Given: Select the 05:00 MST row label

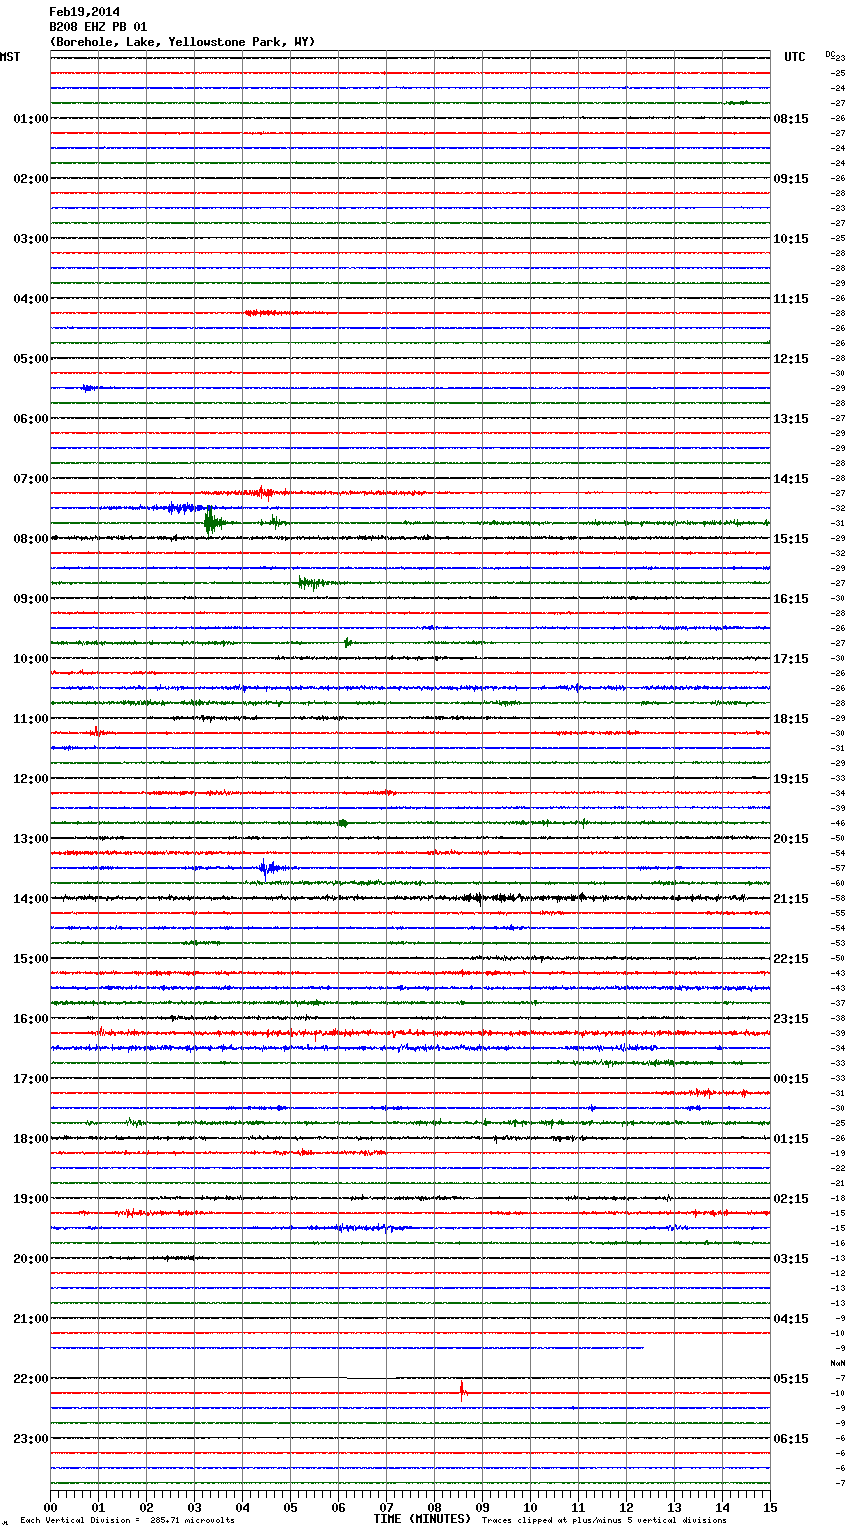Looking at the screenshot, I should tap(31, 359).
